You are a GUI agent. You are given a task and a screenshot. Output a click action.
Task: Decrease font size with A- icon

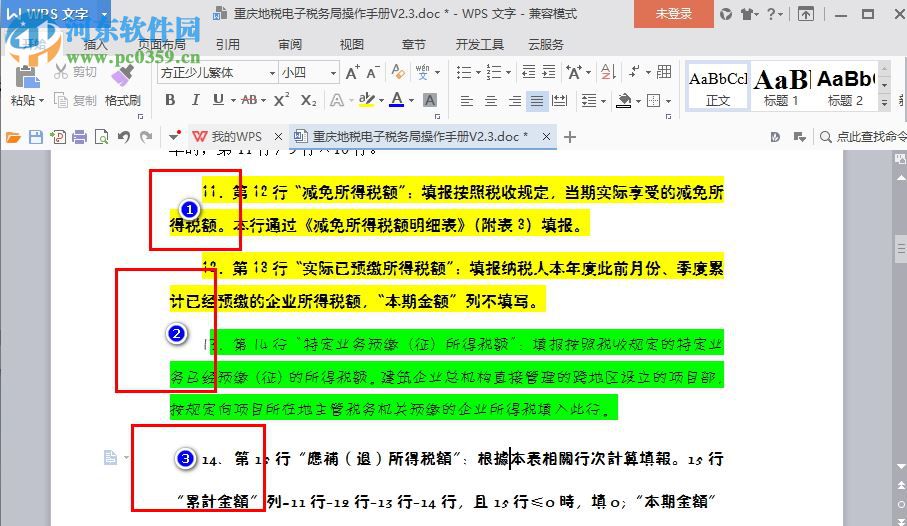pyautogui.click(x=373, y=72)
